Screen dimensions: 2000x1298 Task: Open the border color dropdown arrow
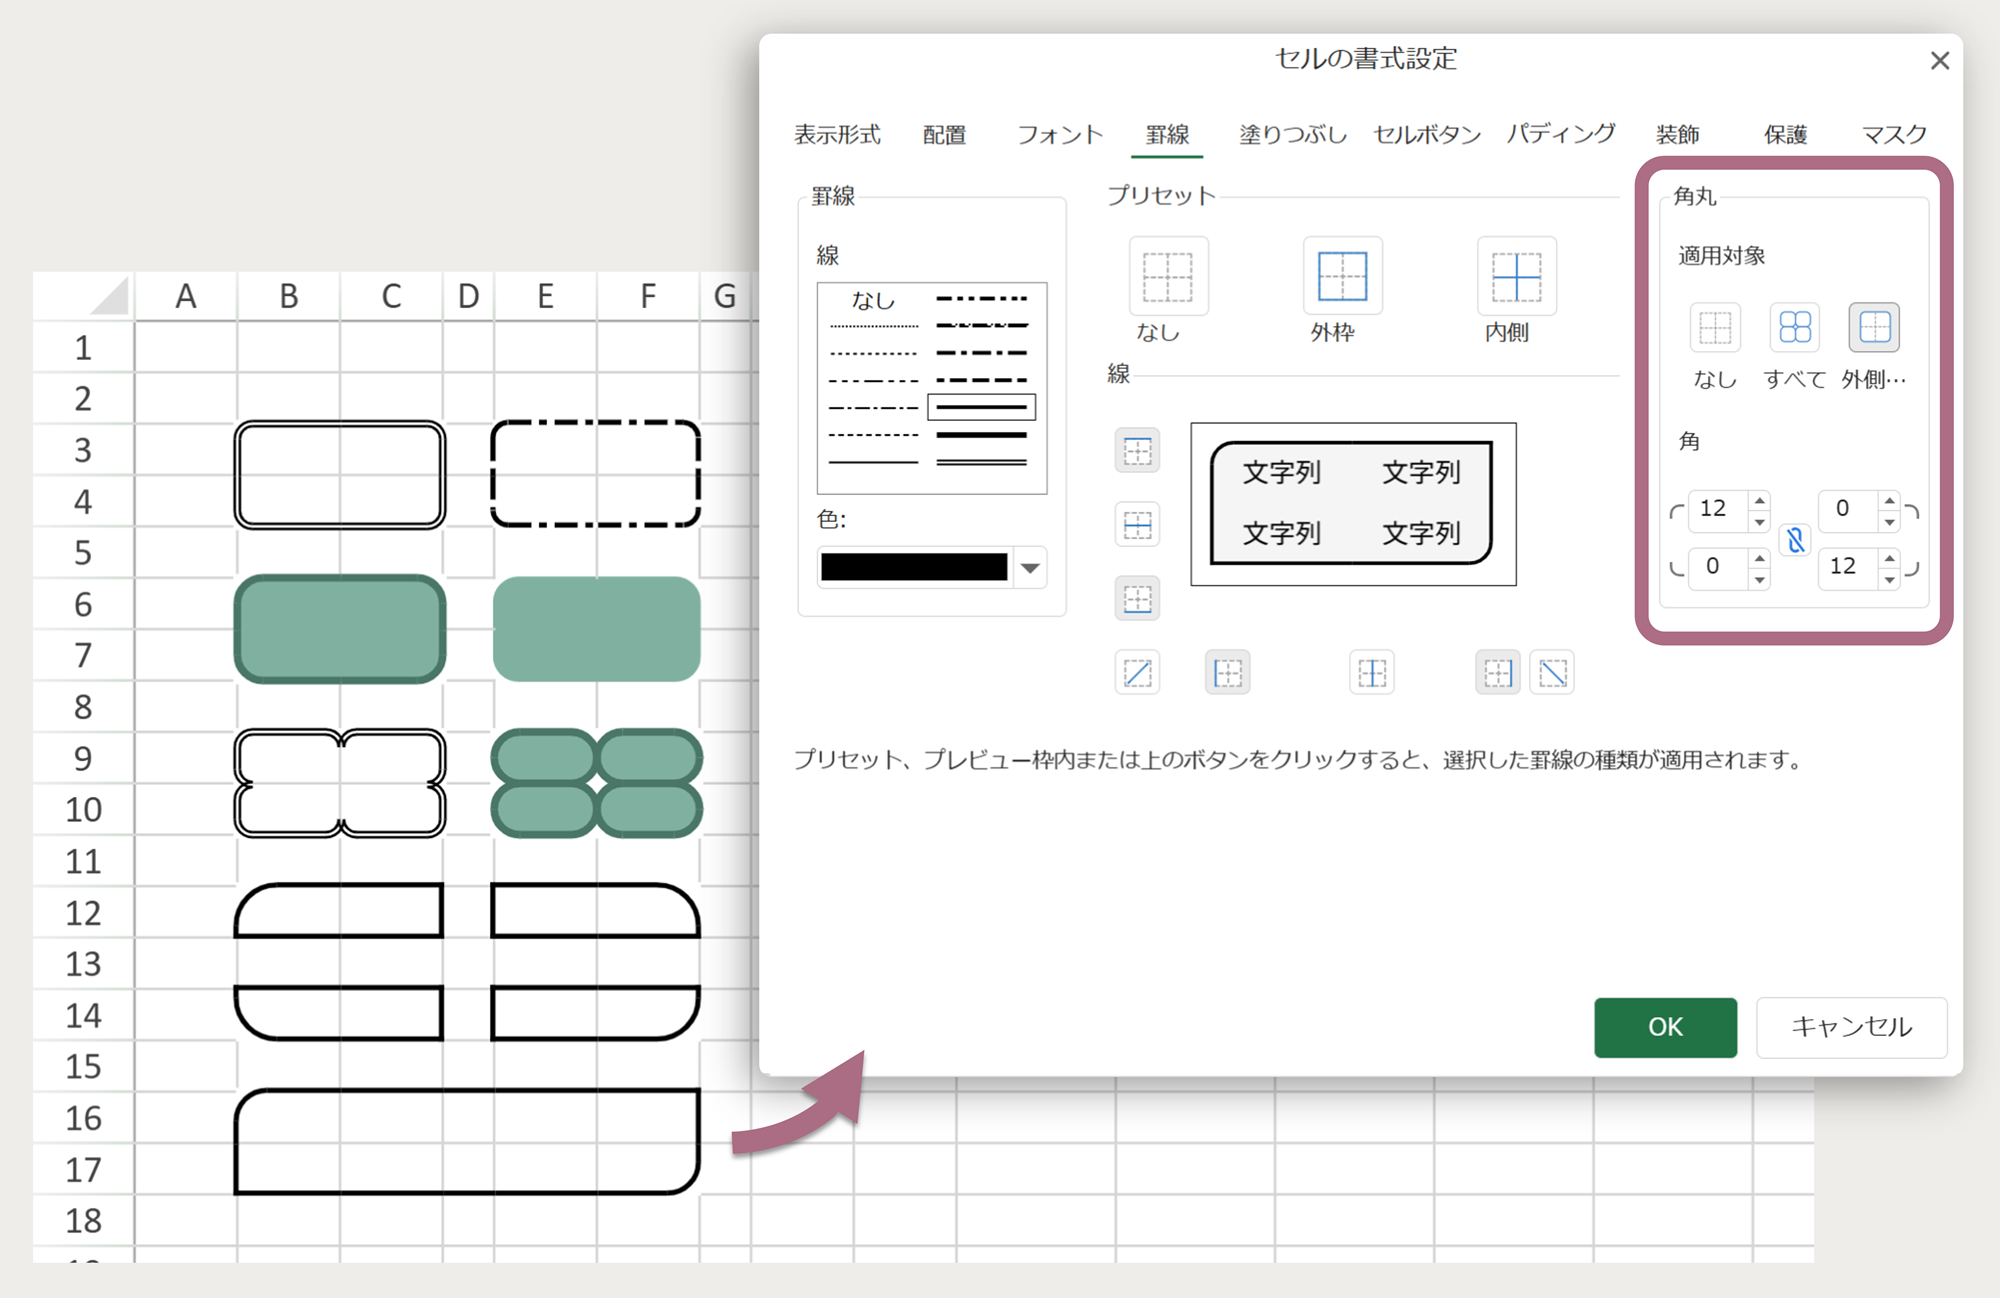(x=1030, y=568)
